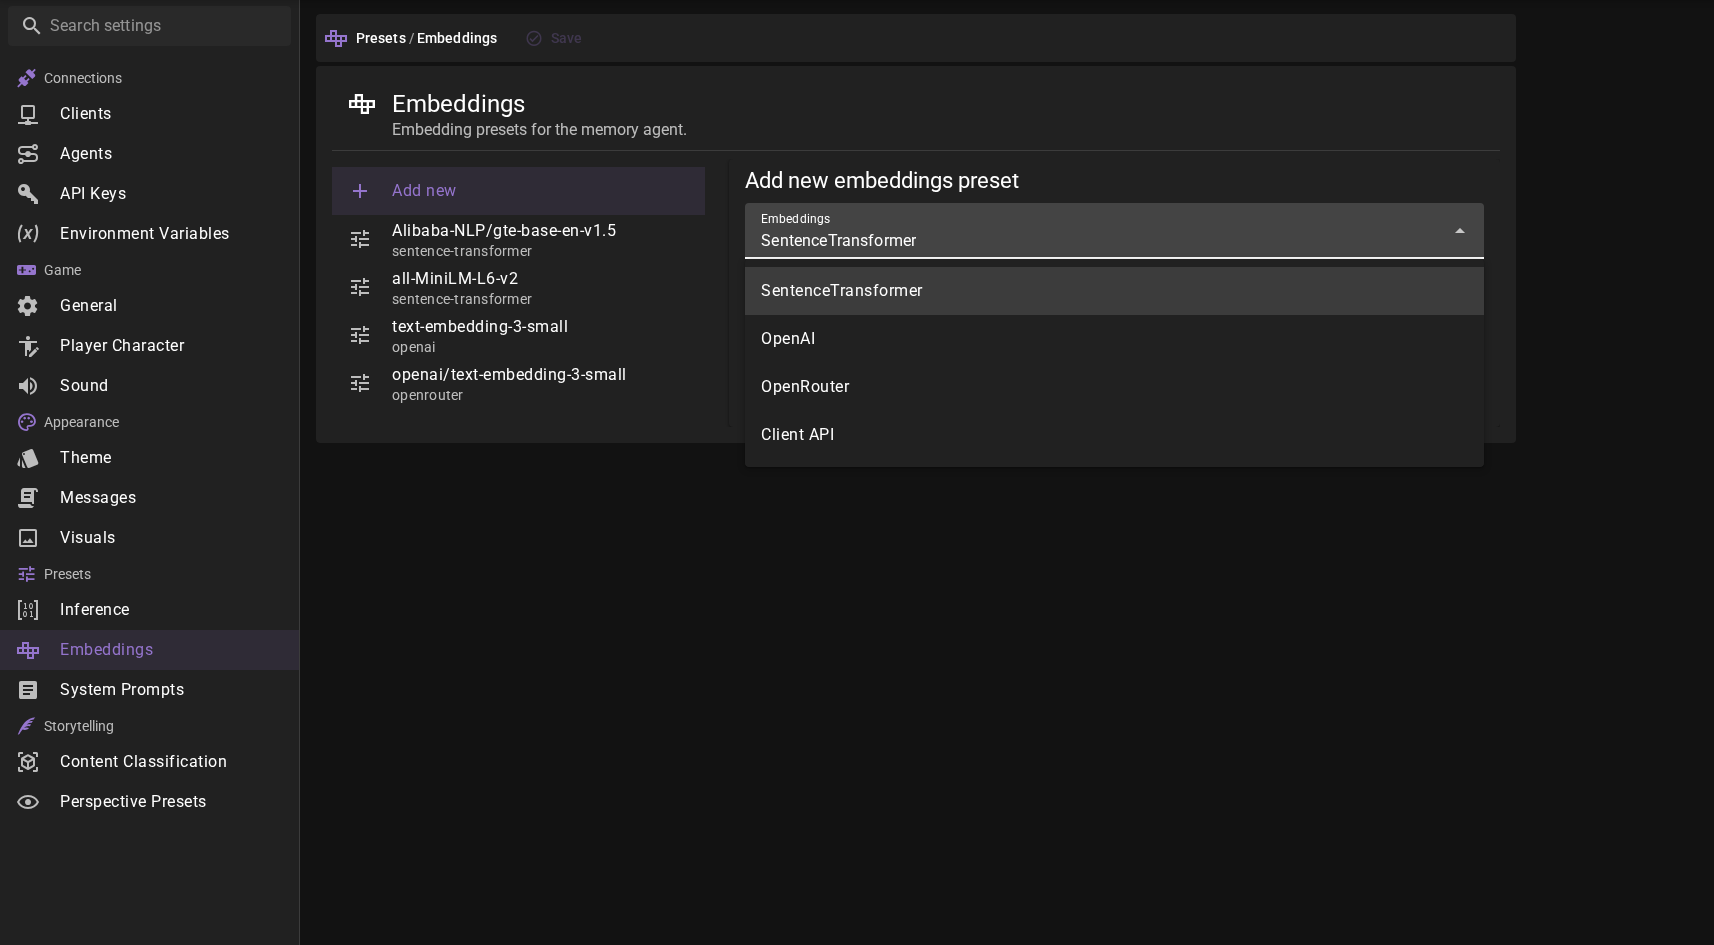Screen dimensions: 1714x945
Task: Click the Sound speaker icon
Action: point(28,386)
